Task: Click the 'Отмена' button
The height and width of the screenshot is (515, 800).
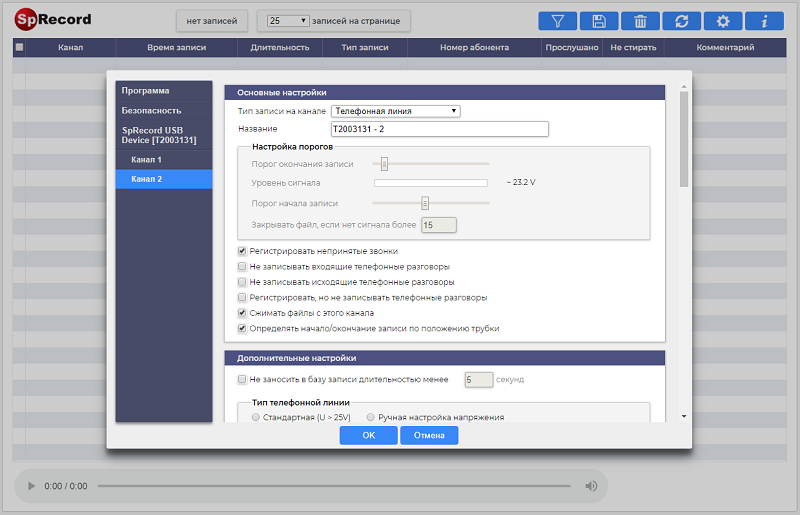Action: coord(429,435)
